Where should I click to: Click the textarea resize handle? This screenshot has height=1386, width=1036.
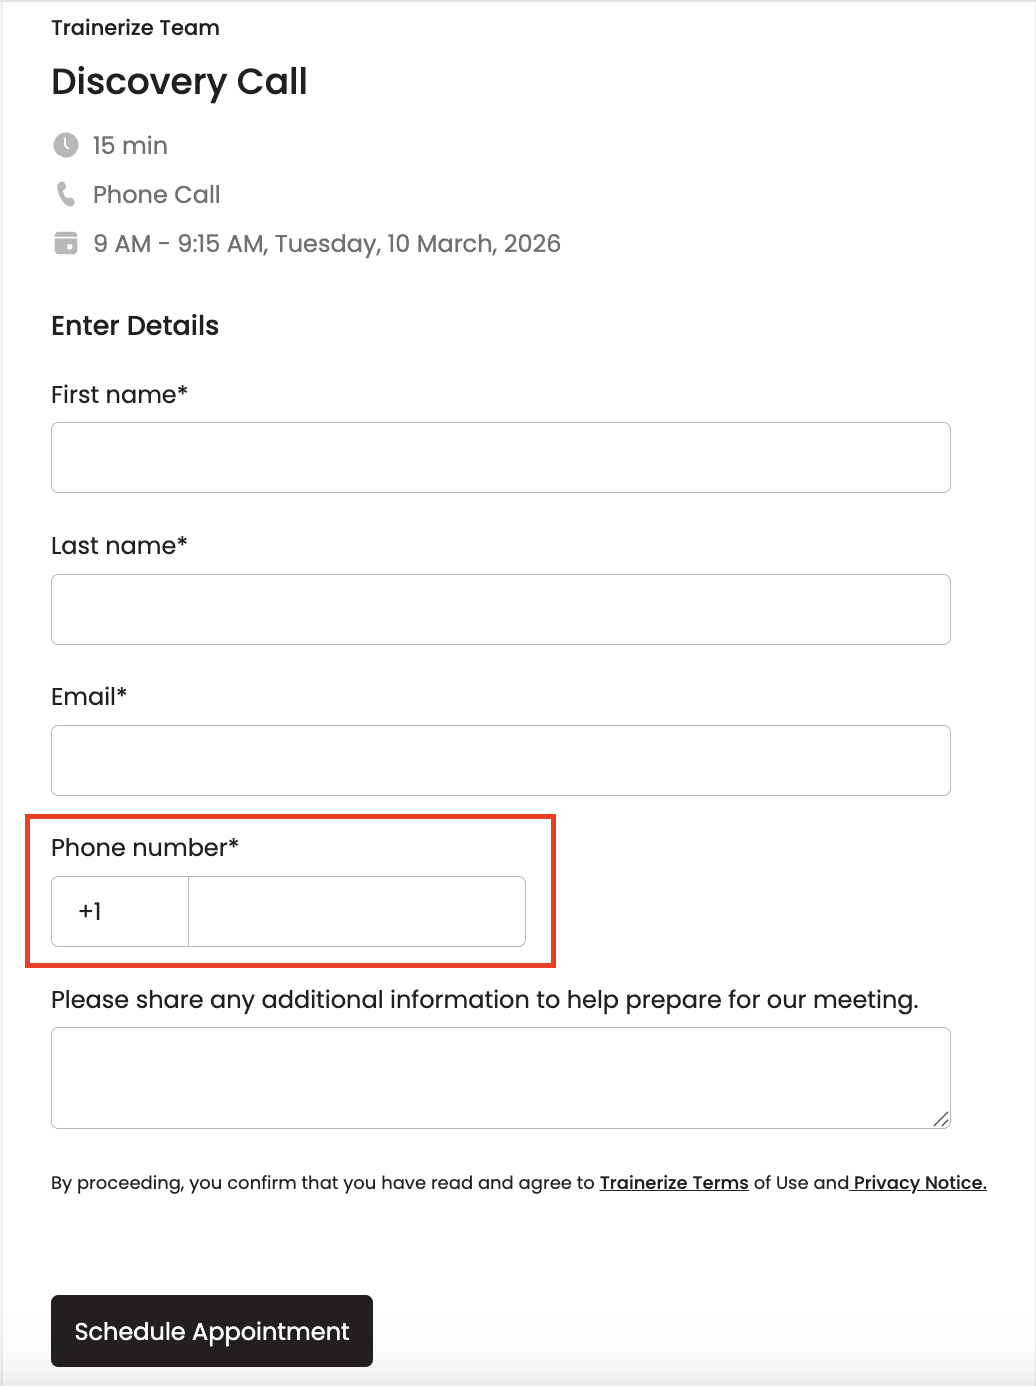tap(940, 1118)
